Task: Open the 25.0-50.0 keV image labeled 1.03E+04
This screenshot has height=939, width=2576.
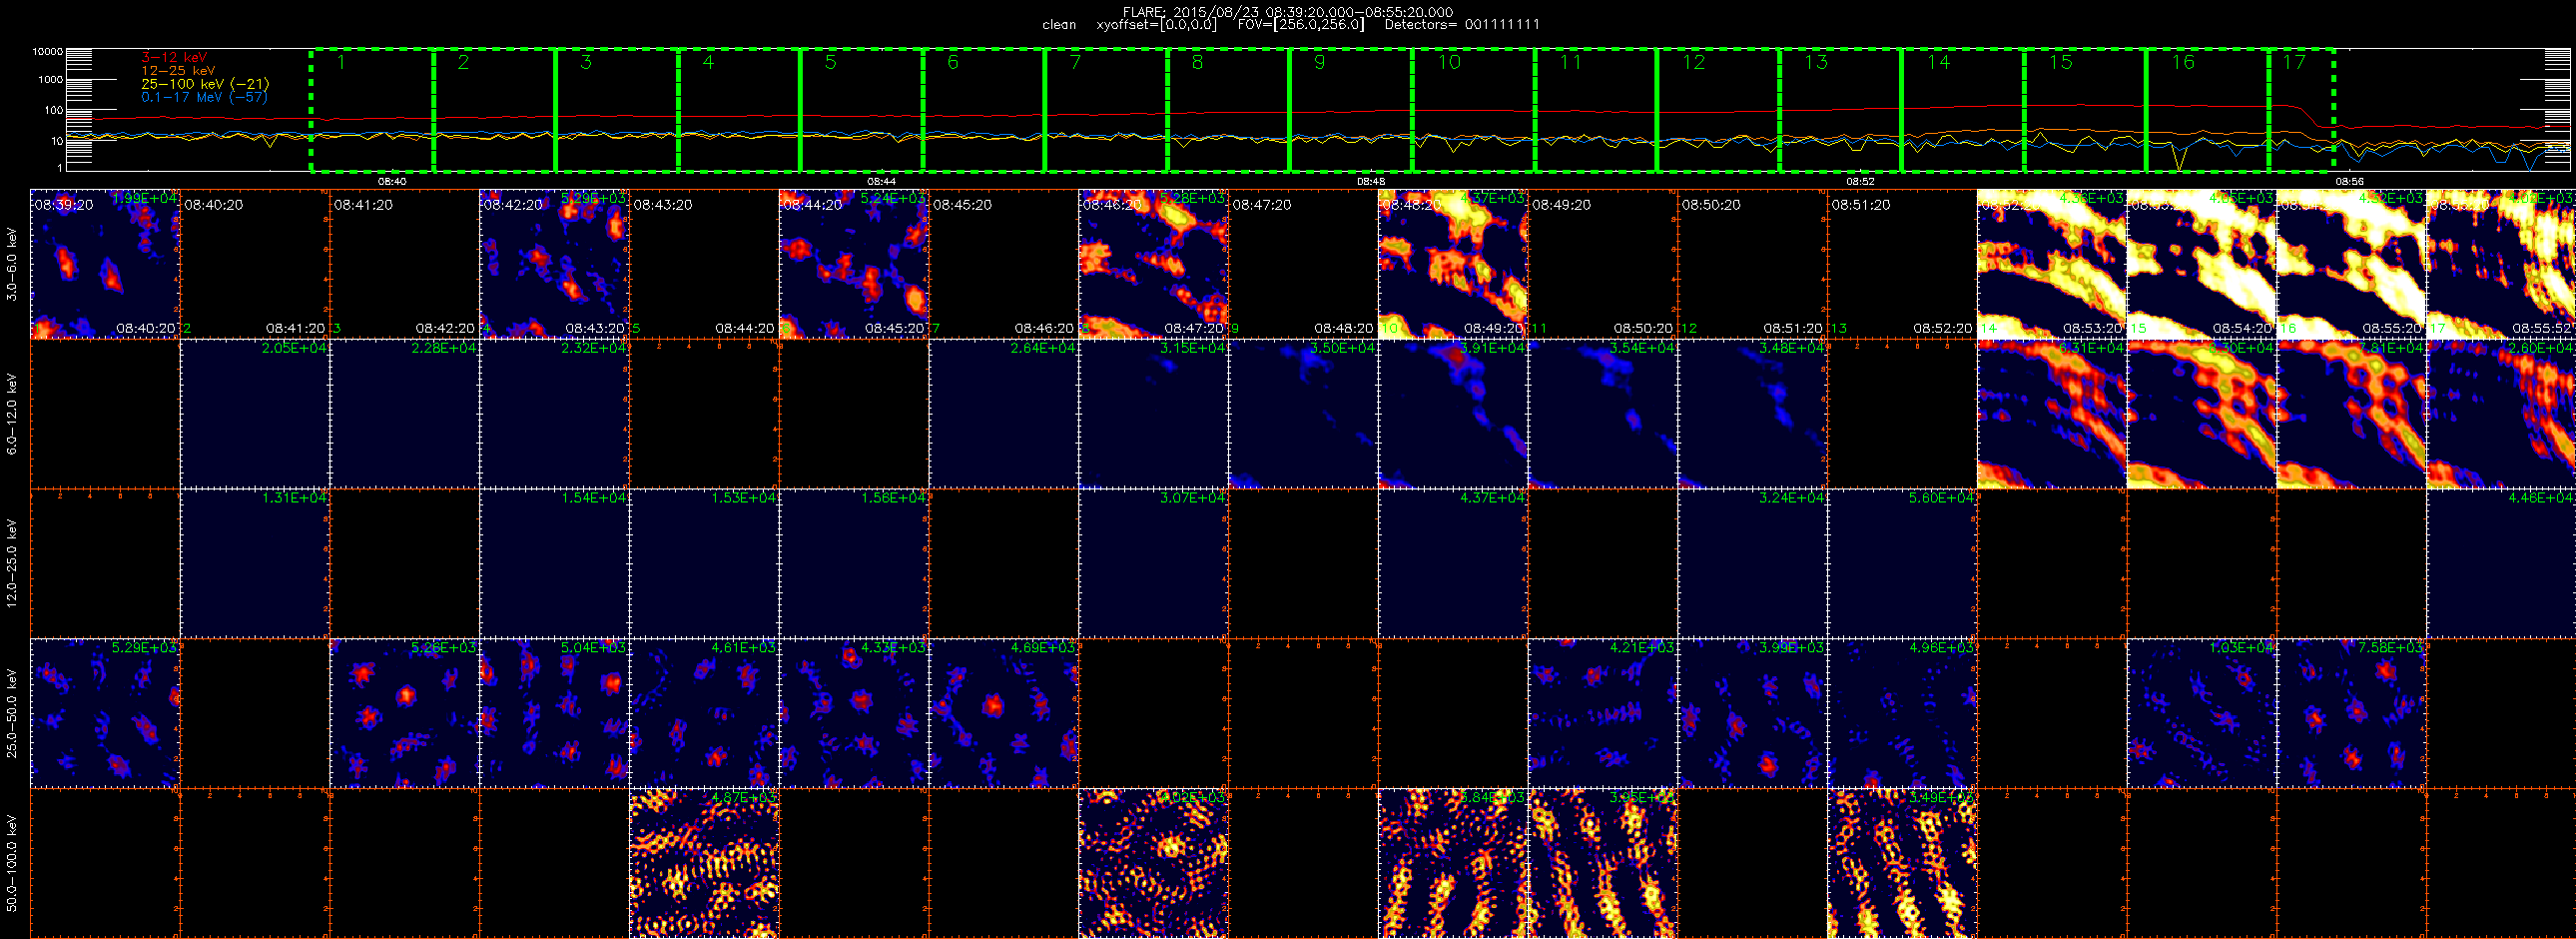Action: click(x=2202, y=713)
